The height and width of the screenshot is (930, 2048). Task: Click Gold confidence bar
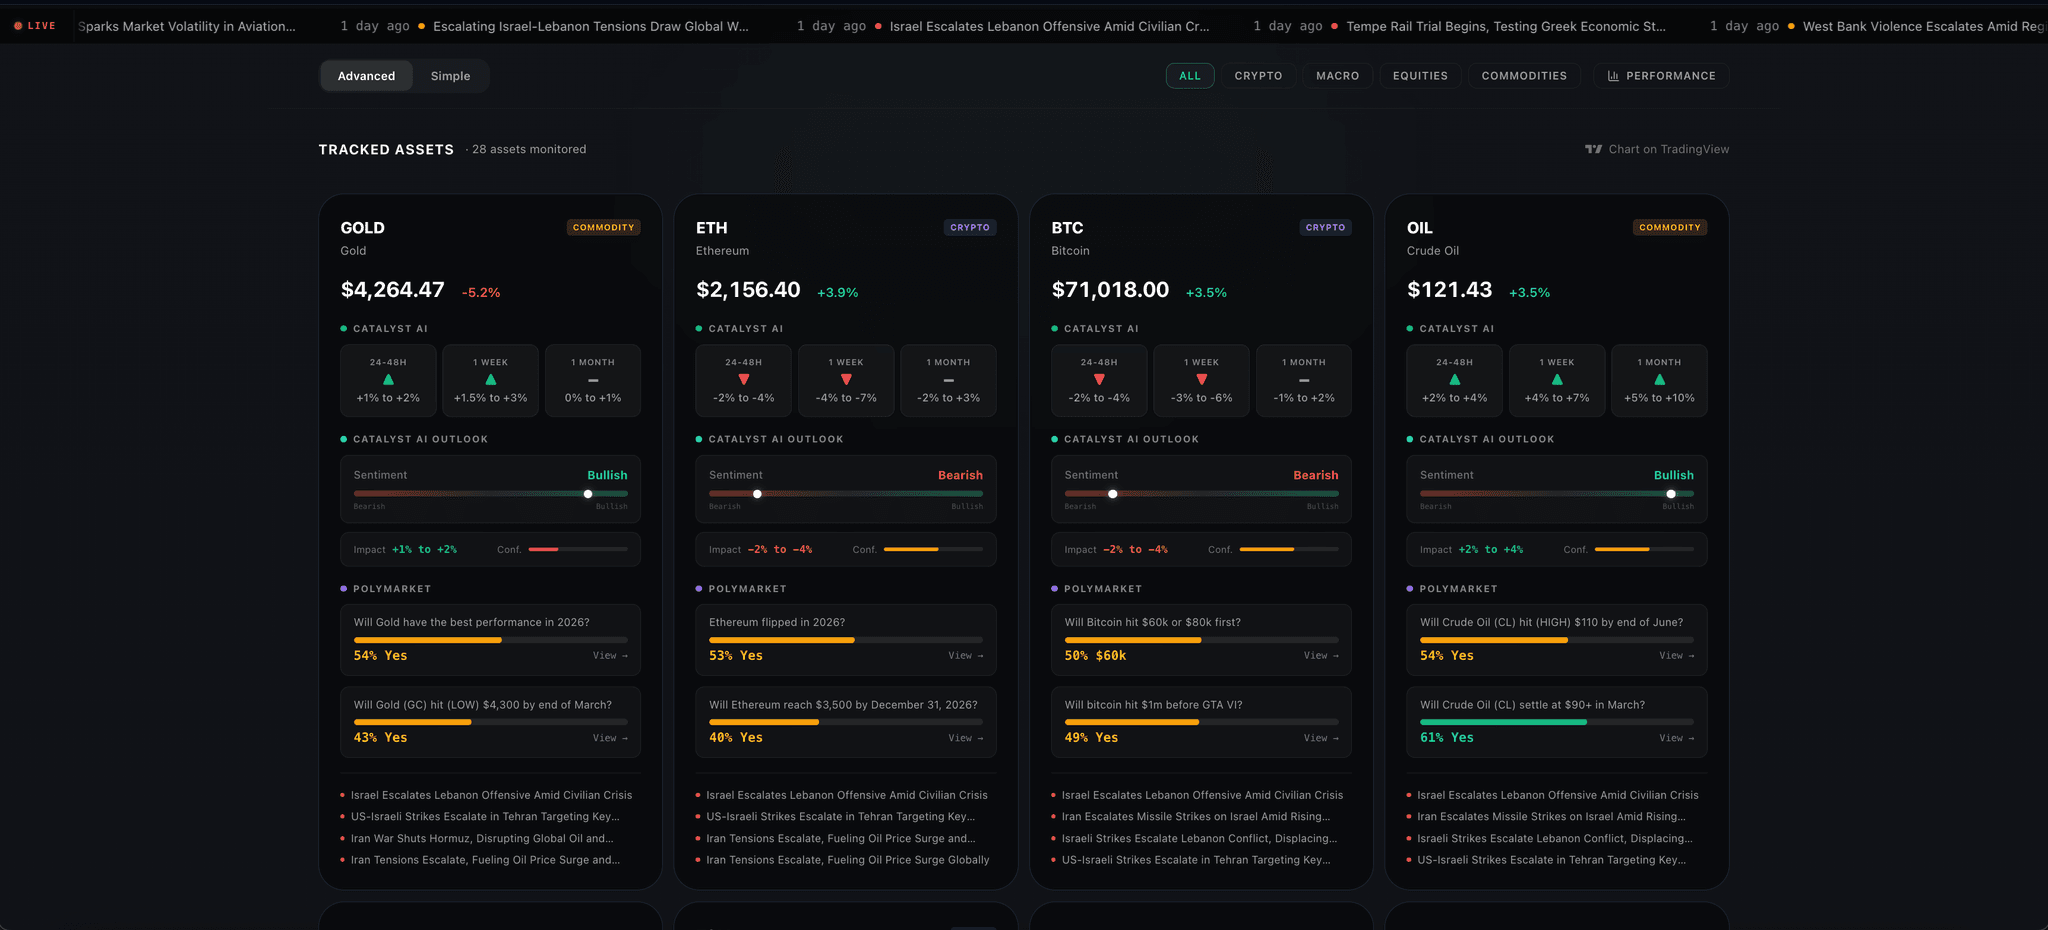(x=578, y=549)
